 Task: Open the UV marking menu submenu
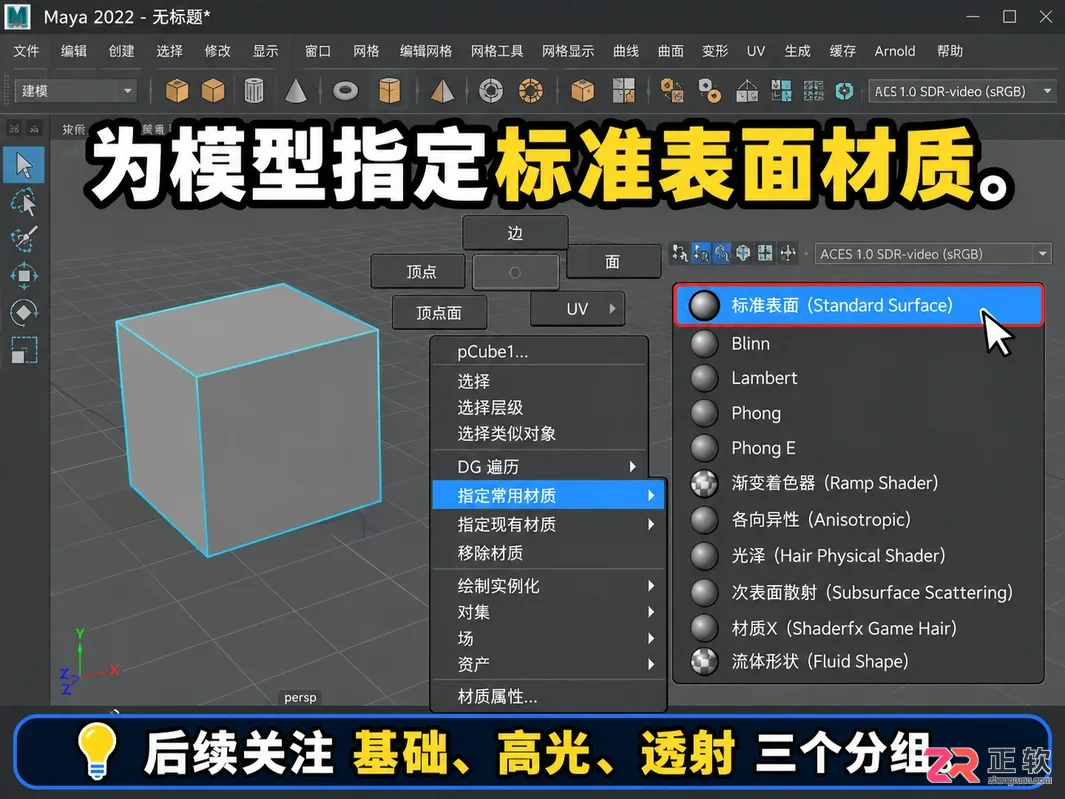point(577,308)
